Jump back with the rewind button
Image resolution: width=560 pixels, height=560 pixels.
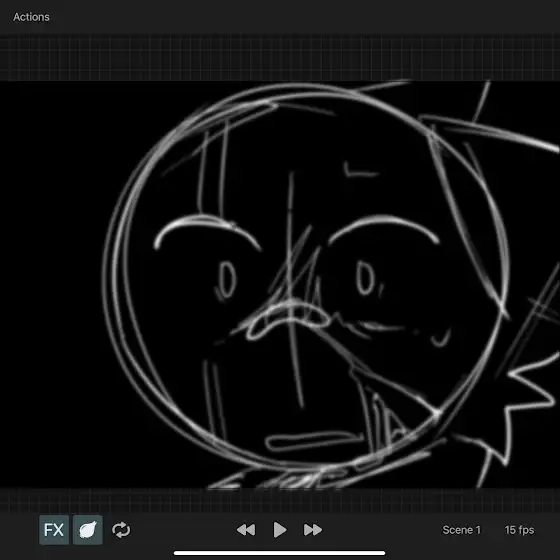(x=246, y=530)
